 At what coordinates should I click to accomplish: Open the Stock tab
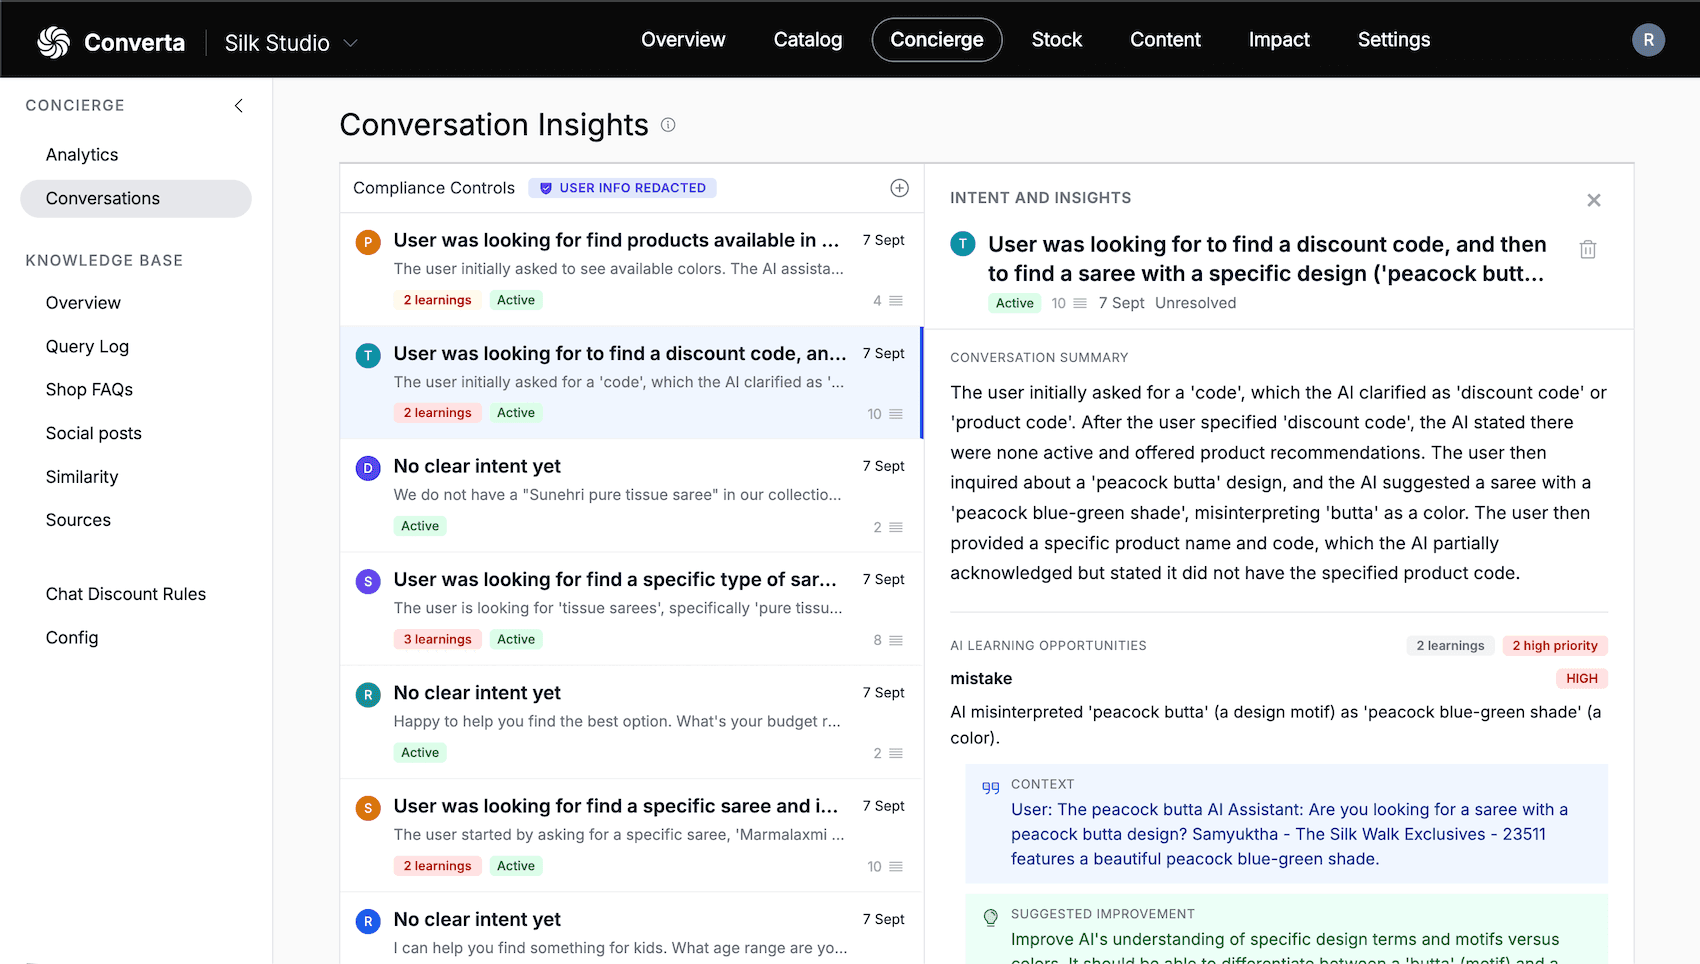pos(1057,40)
